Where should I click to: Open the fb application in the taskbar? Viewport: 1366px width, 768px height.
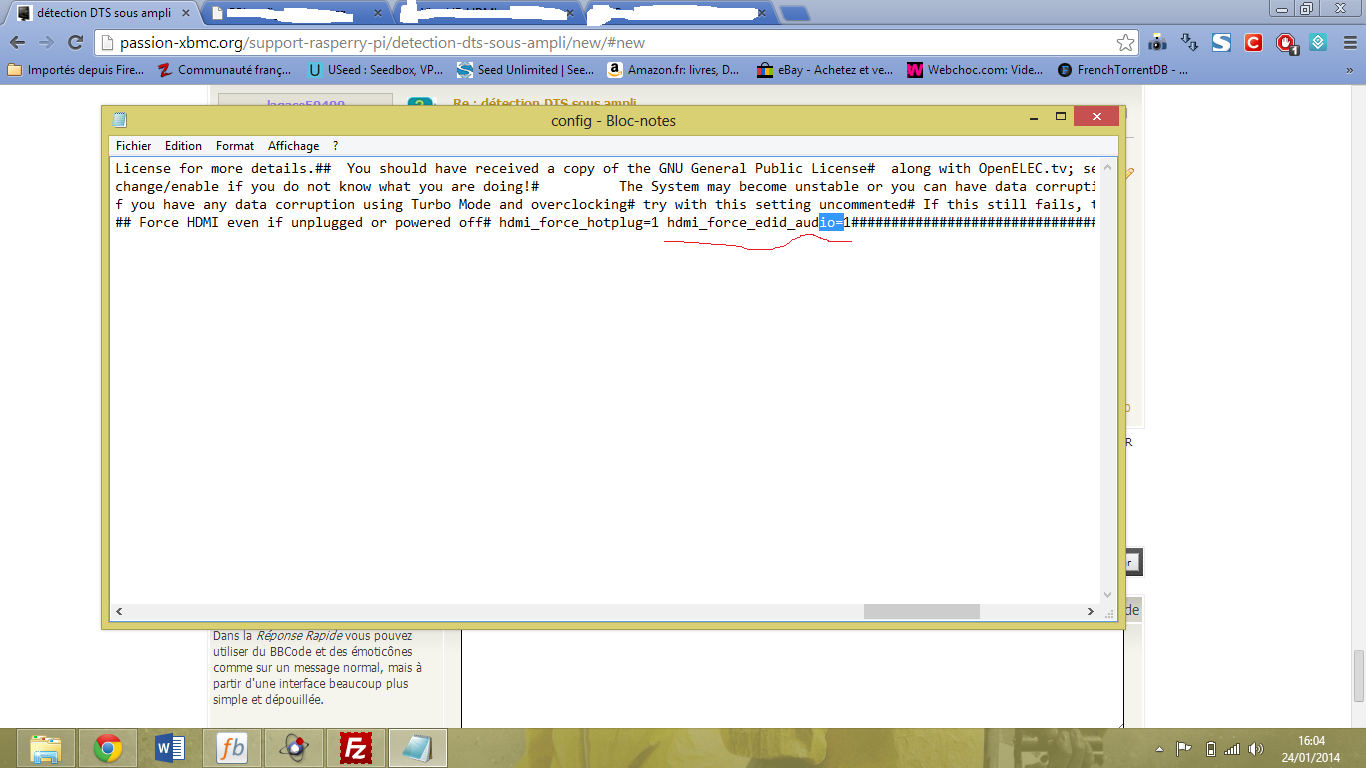click(x=232, y=747)
